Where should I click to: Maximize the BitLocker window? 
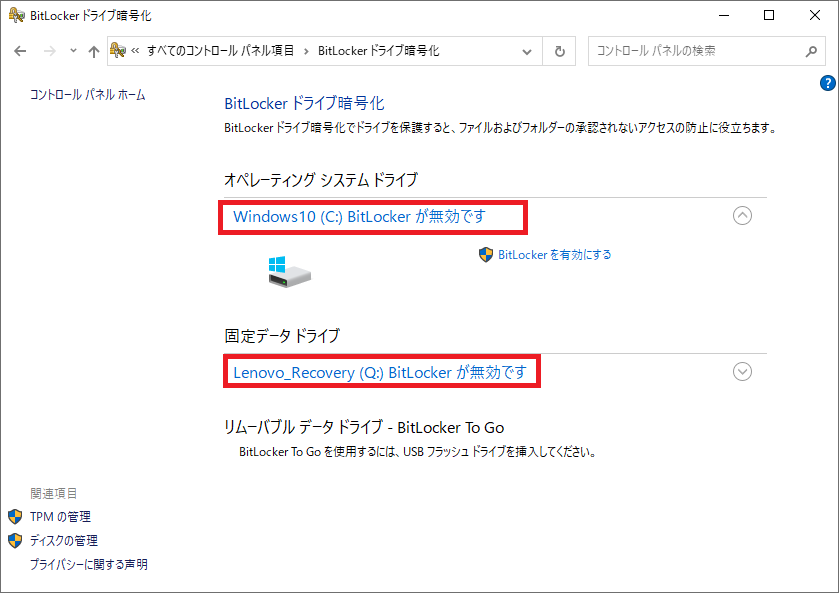[769, 16]
